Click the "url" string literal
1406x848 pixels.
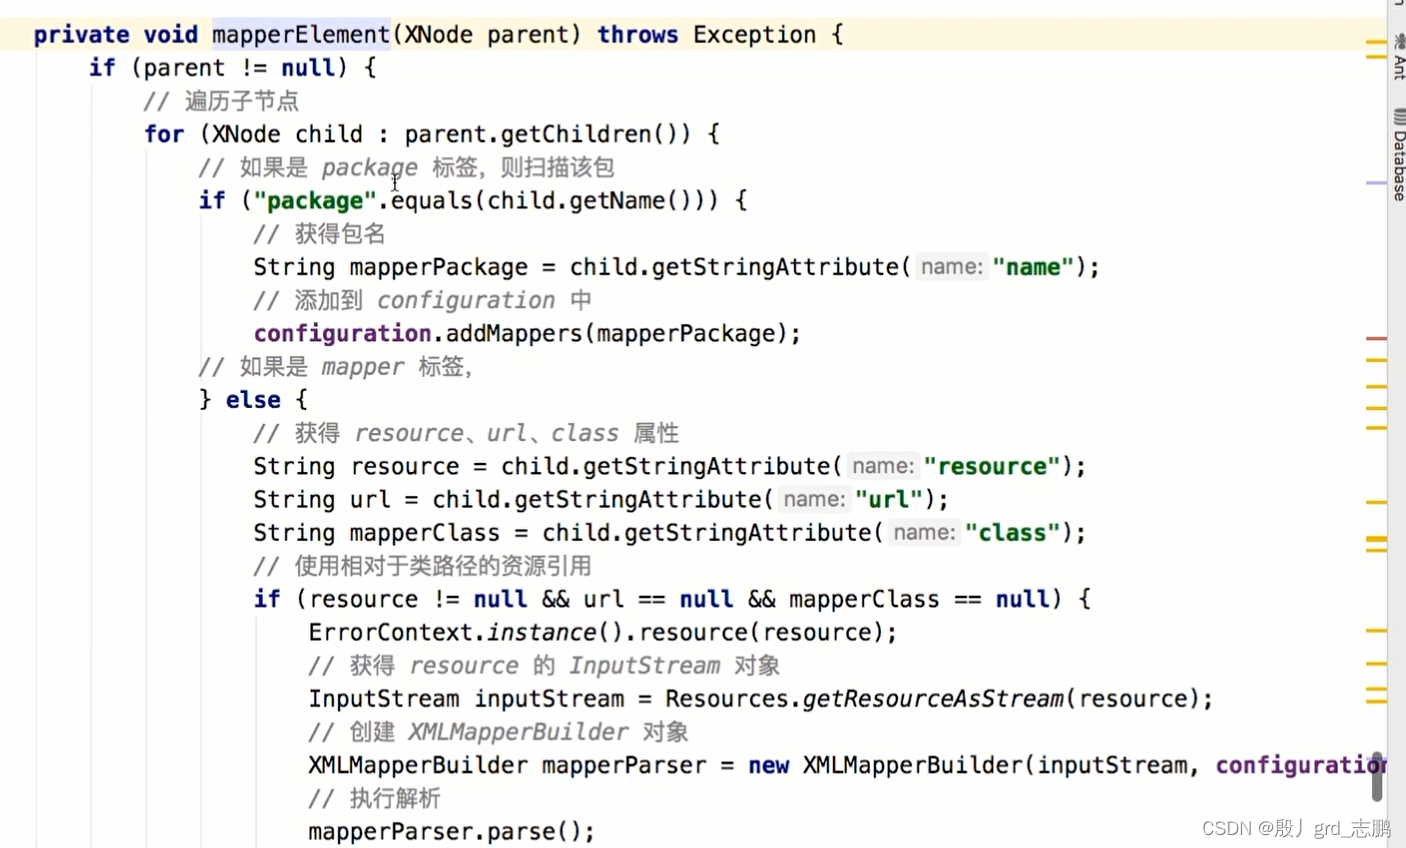coord(889,499)
